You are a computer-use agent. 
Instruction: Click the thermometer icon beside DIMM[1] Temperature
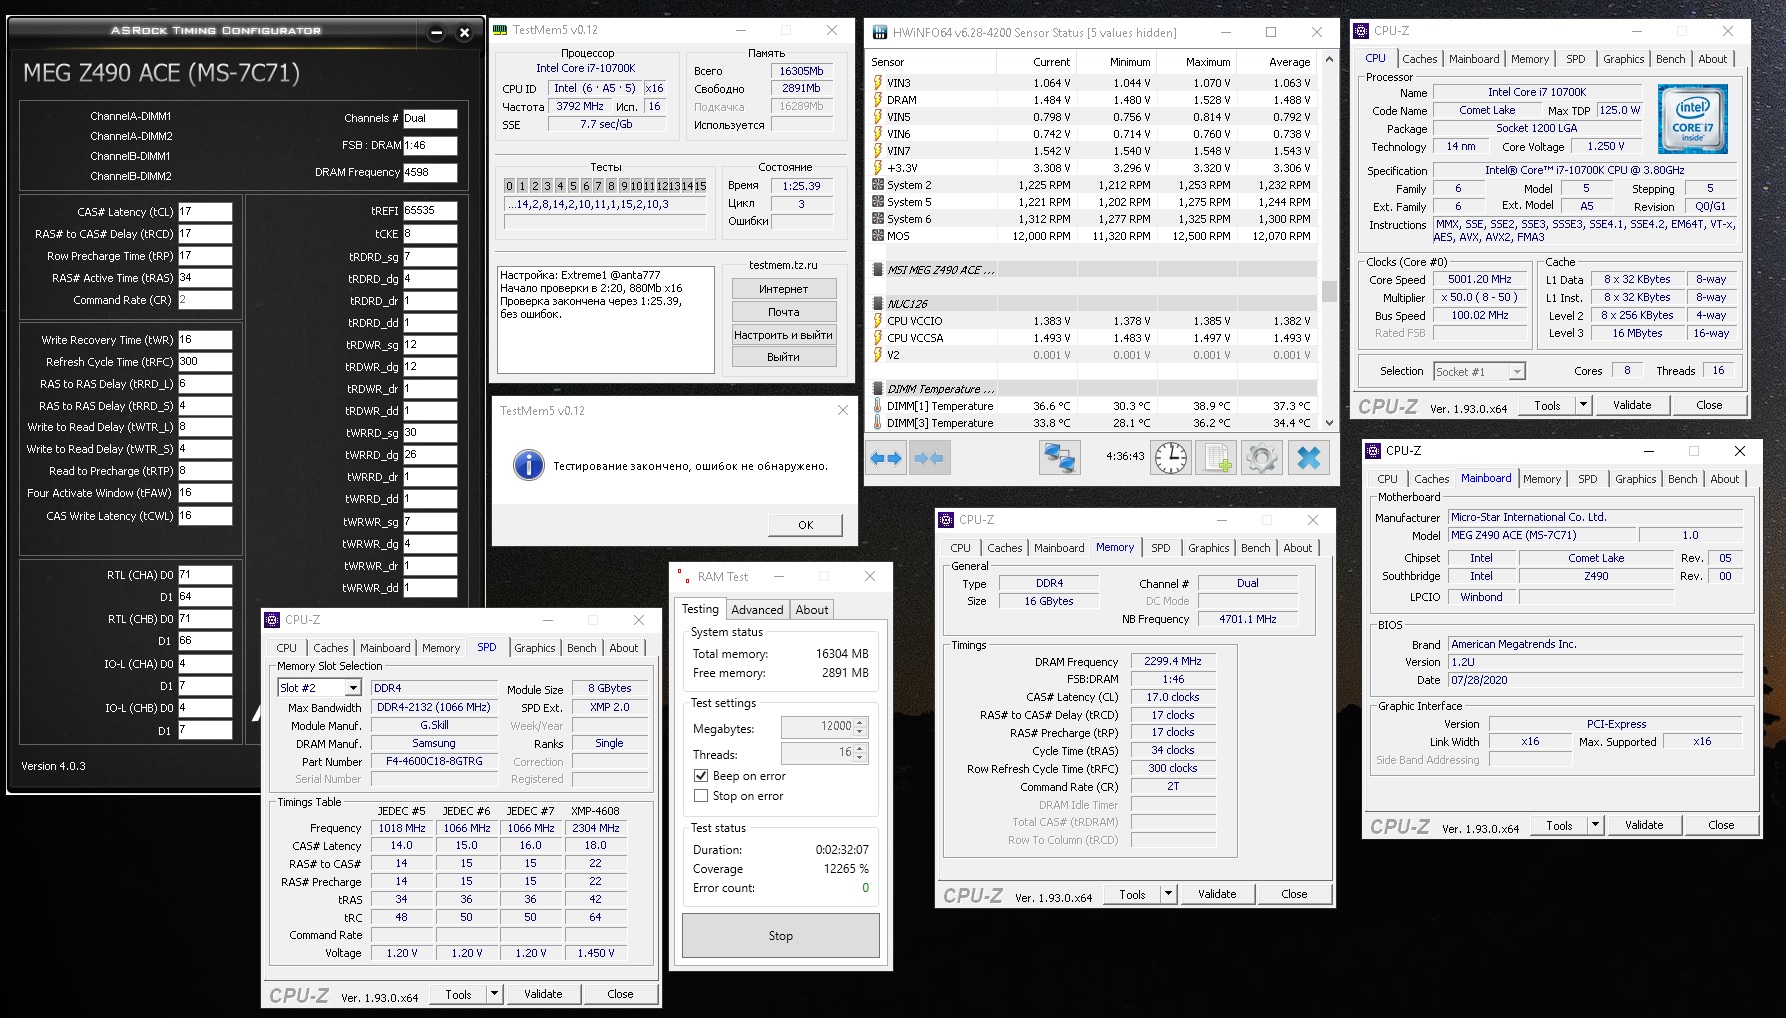(x=878, y=406)
